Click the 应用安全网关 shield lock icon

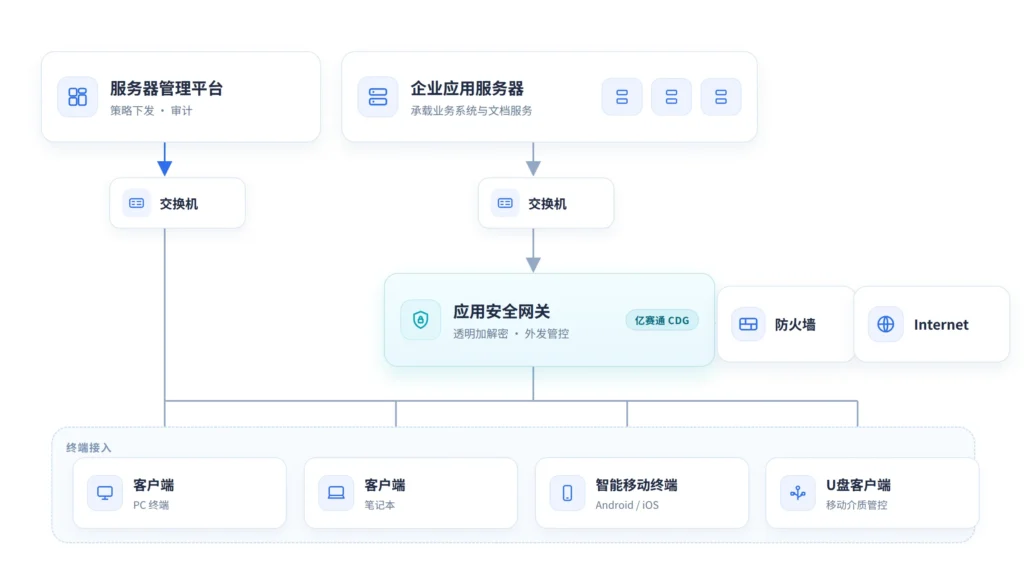421,320
